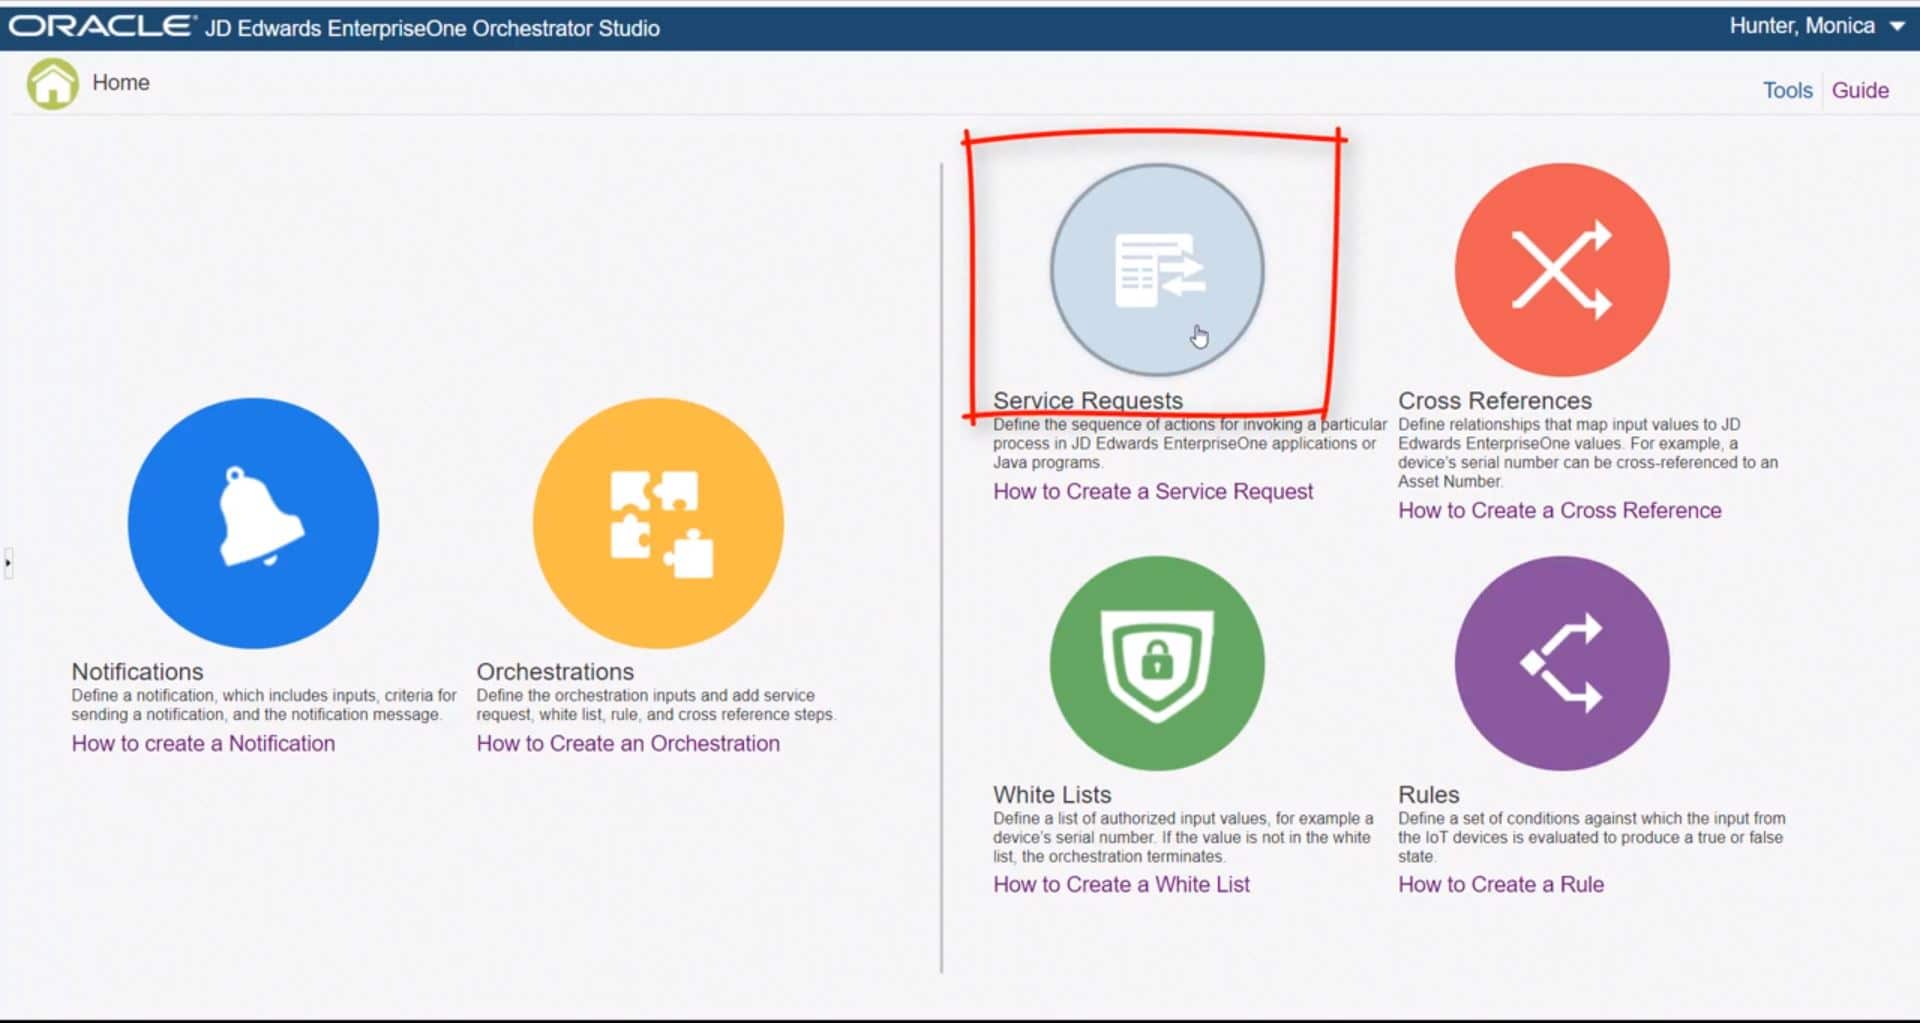Open How to Create a Service Request
The width and height of the screenshot is (1920, 1023).
coord(1152,491)
